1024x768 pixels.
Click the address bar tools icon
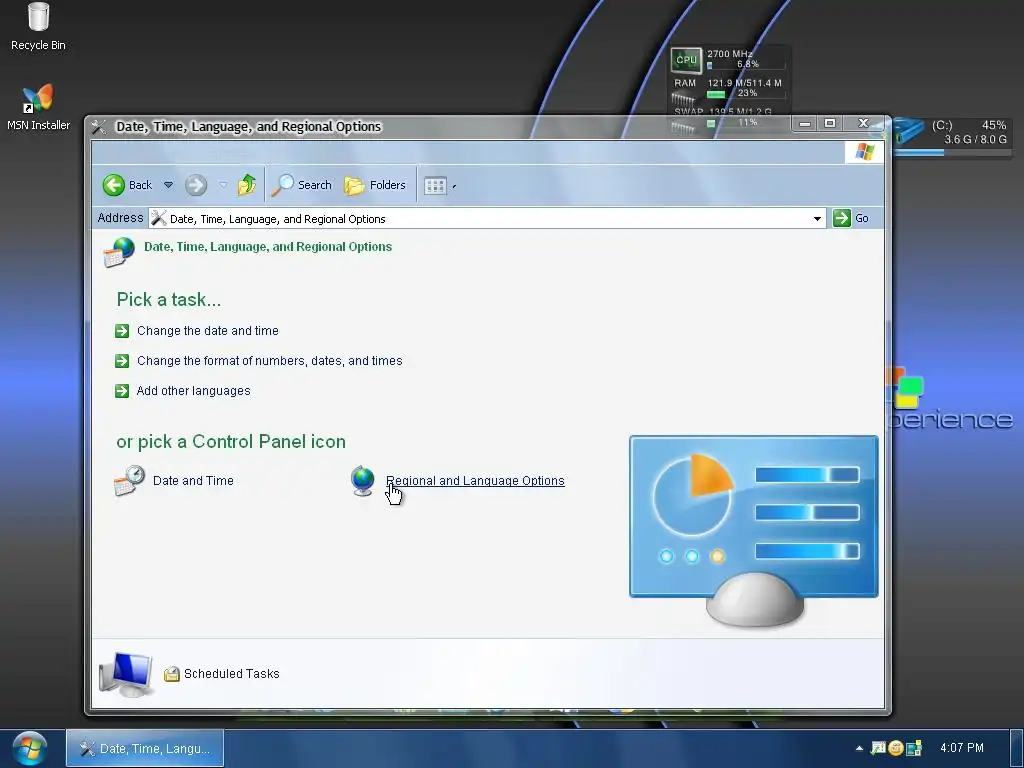point(159,219)
